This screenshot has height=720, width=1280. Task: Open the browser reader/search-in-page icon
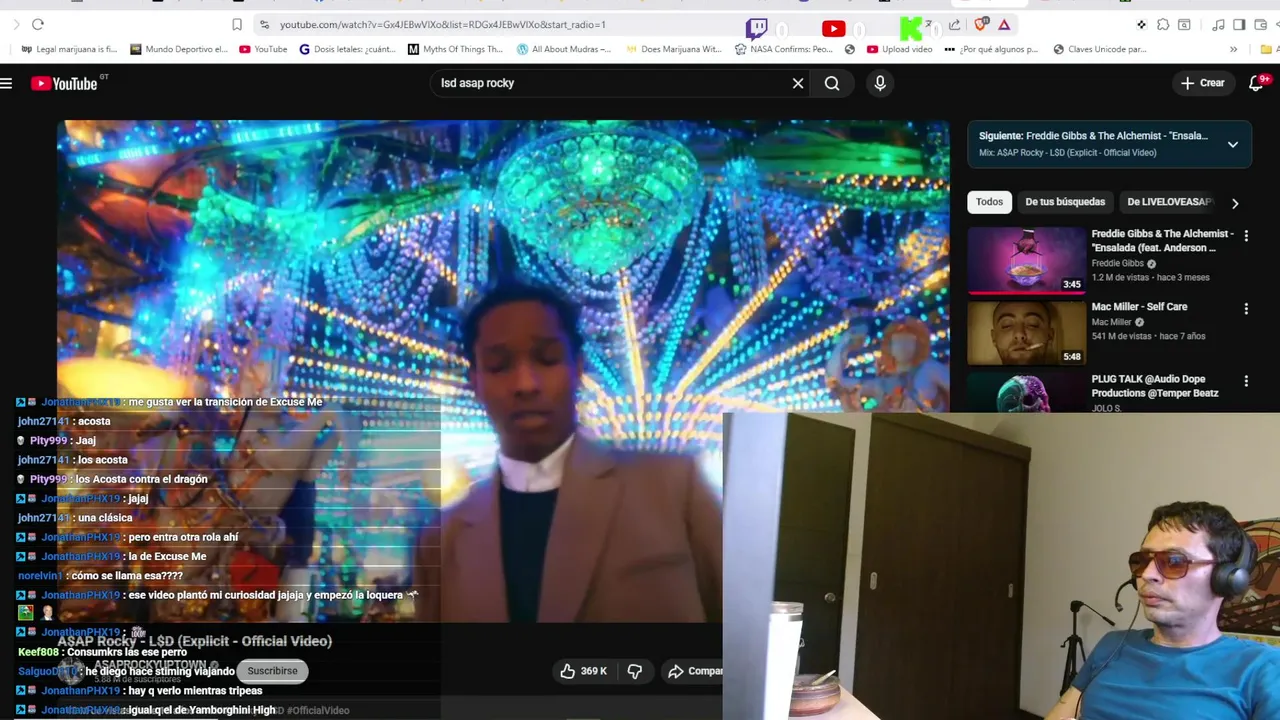1184,24
